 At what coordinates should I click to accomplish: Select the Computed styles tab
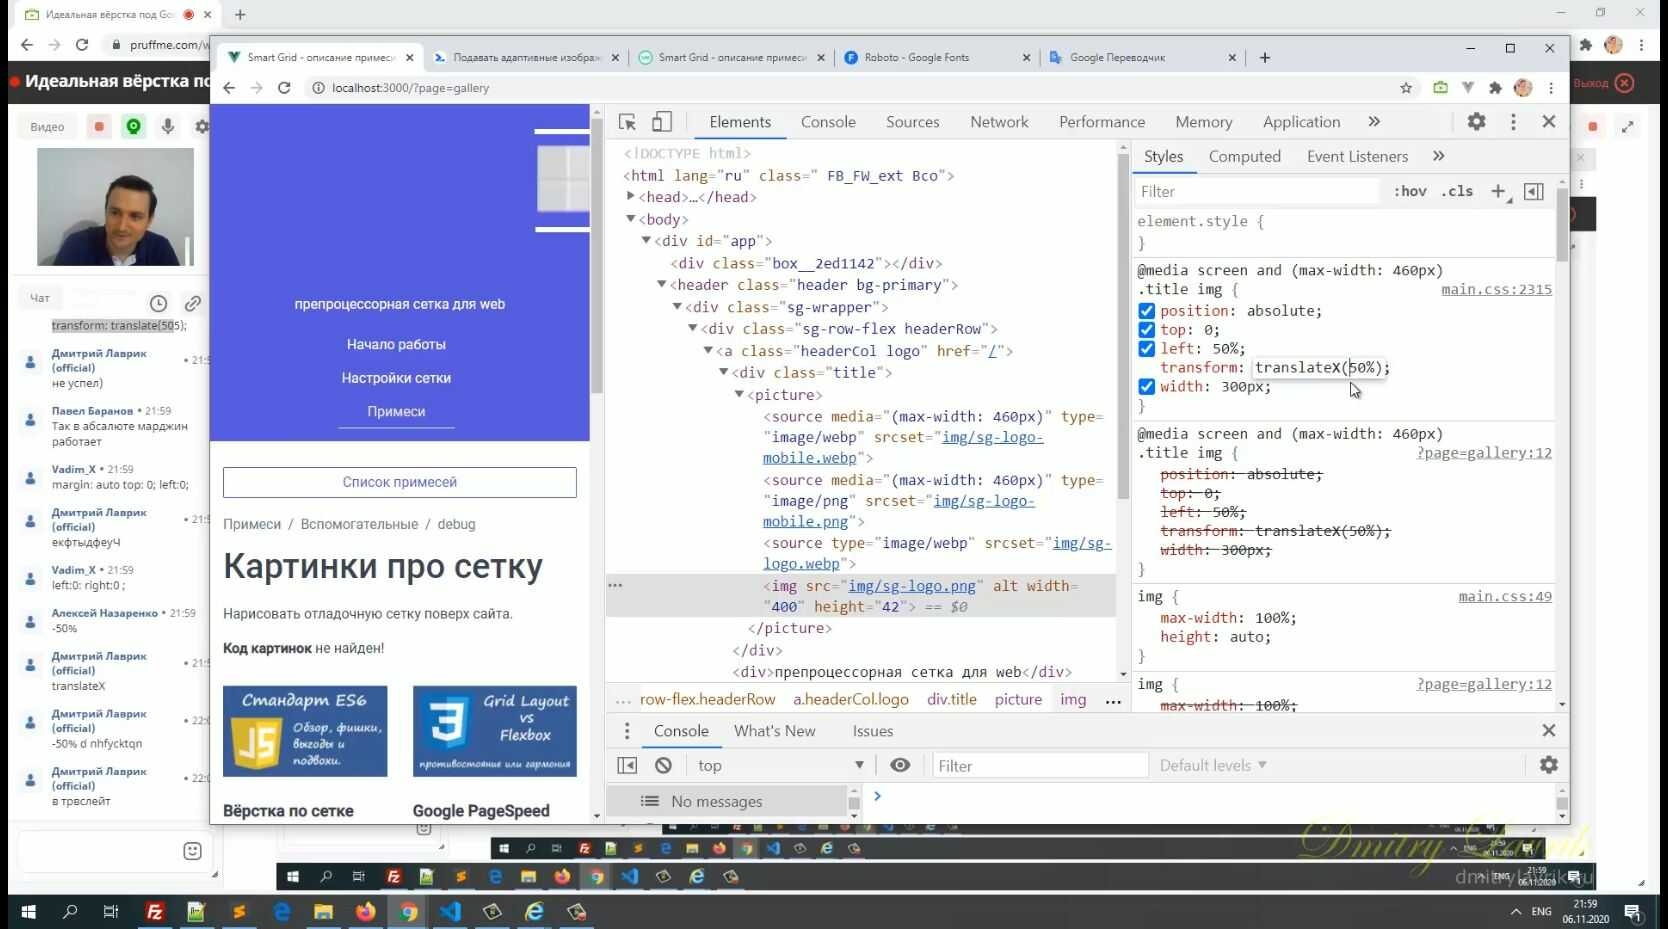click(x=1244, y=156)
